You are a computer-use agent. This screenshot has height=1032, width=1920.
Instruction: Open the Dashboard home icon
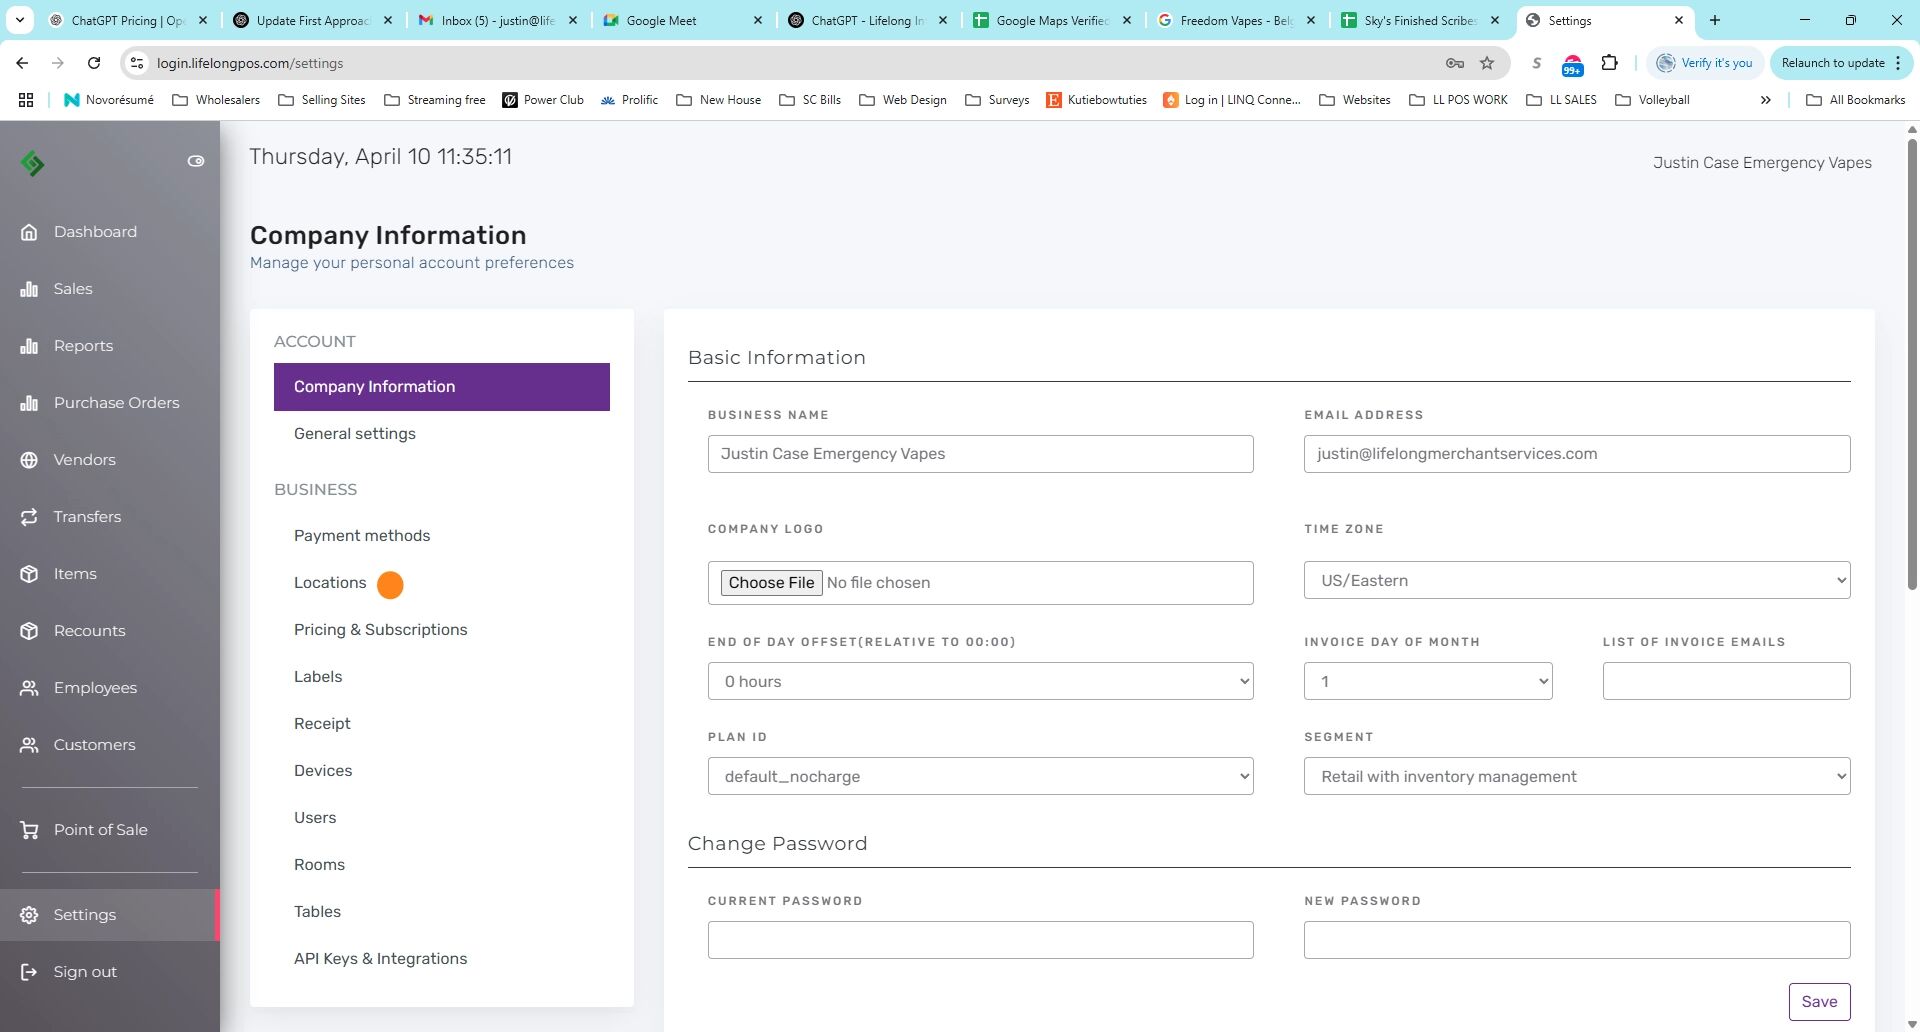point(29,232)
